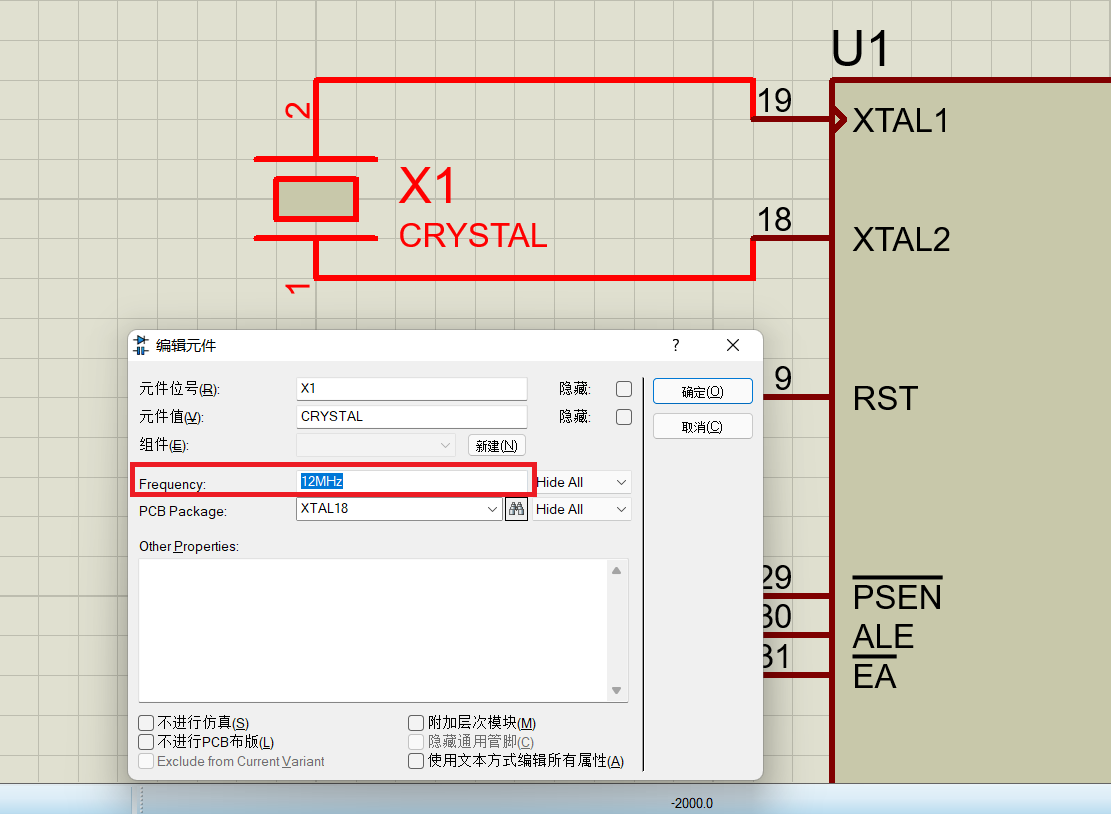Viewport: 1111px width, 814px height.
Task: Click the ALE pin label on U1
Action: point(883,636)
